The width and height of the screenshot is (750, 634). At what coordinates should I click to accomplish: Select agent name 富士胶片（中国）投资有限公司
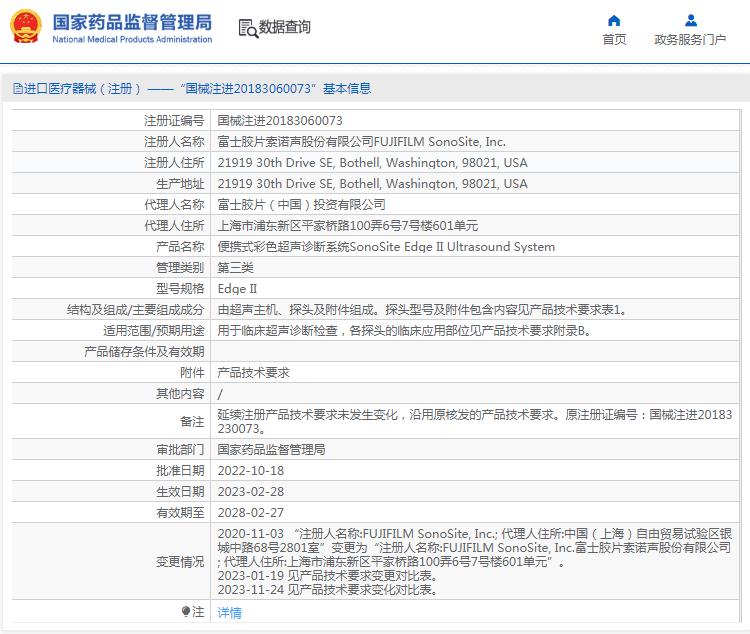301,205
